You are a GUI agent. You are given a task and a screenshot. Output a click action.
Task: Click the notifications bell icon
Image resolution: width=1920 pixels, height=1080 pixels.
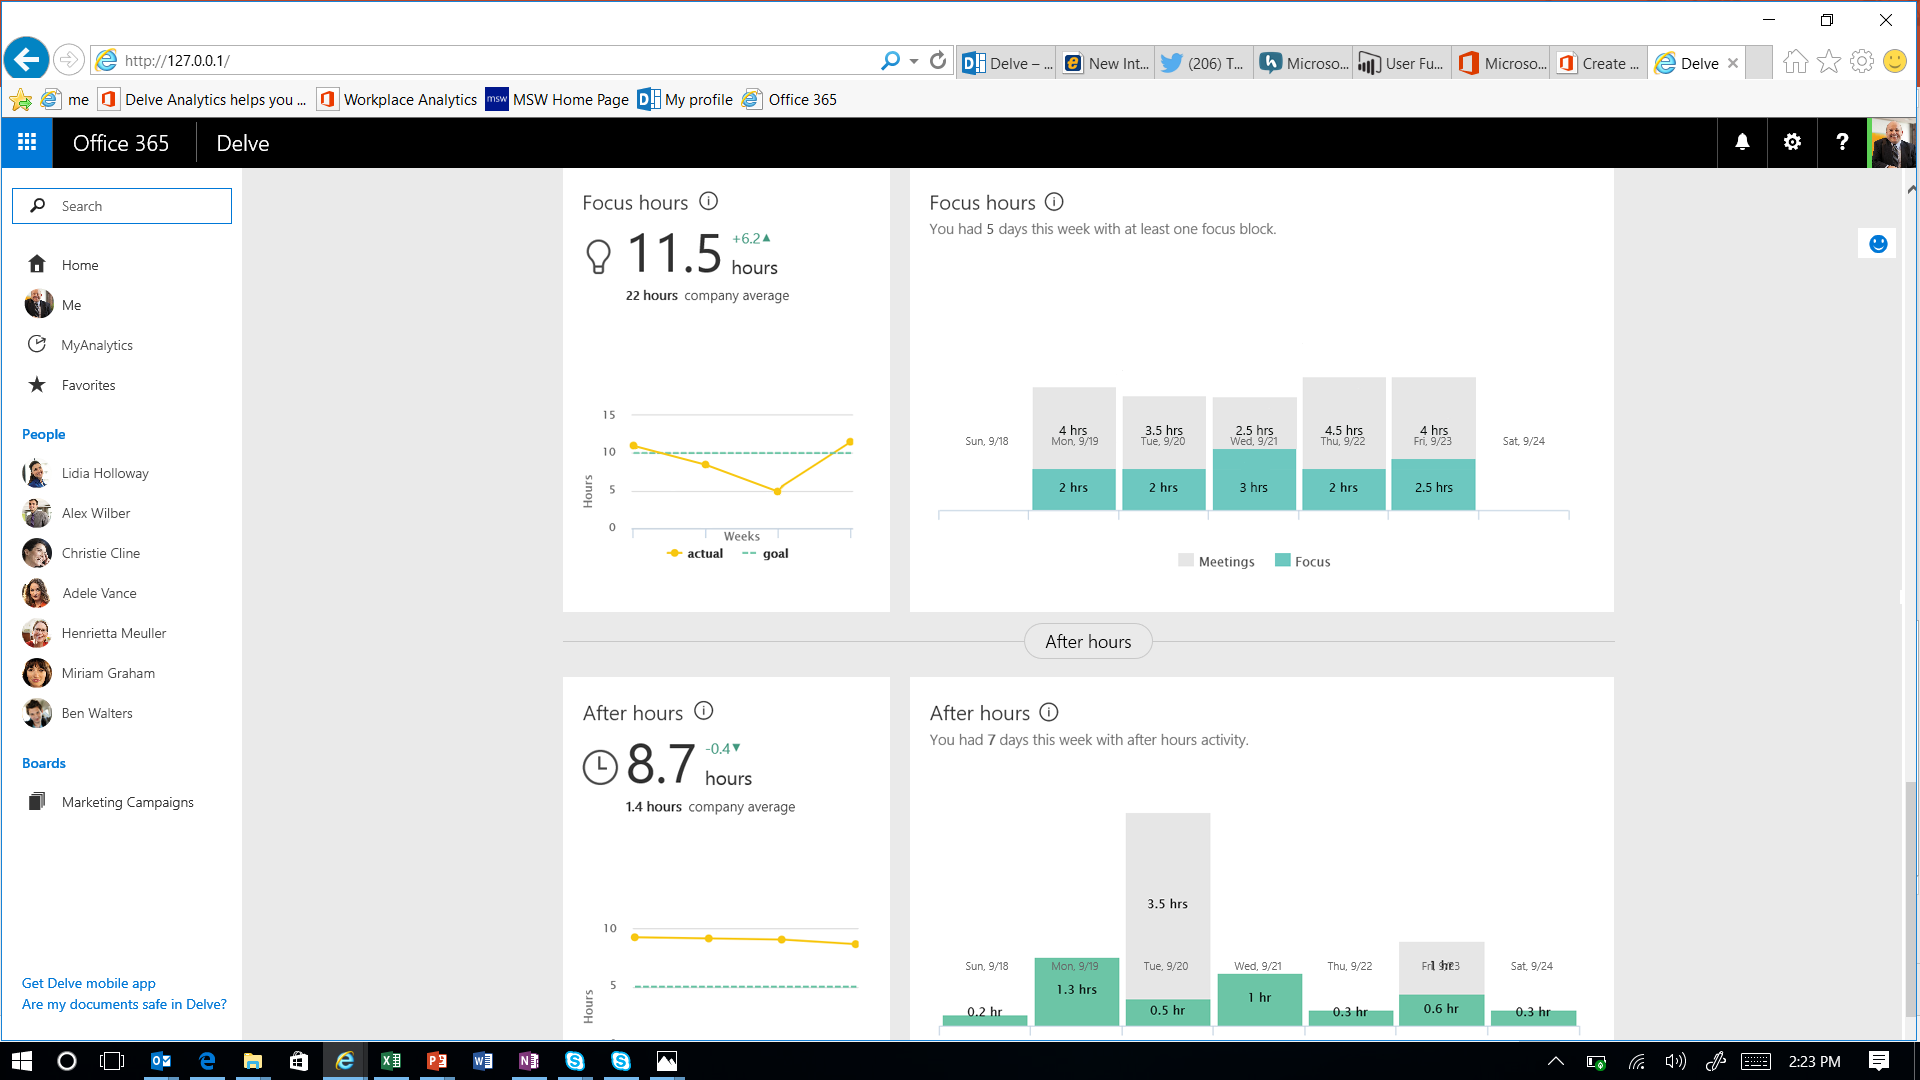coord(1742,143)
